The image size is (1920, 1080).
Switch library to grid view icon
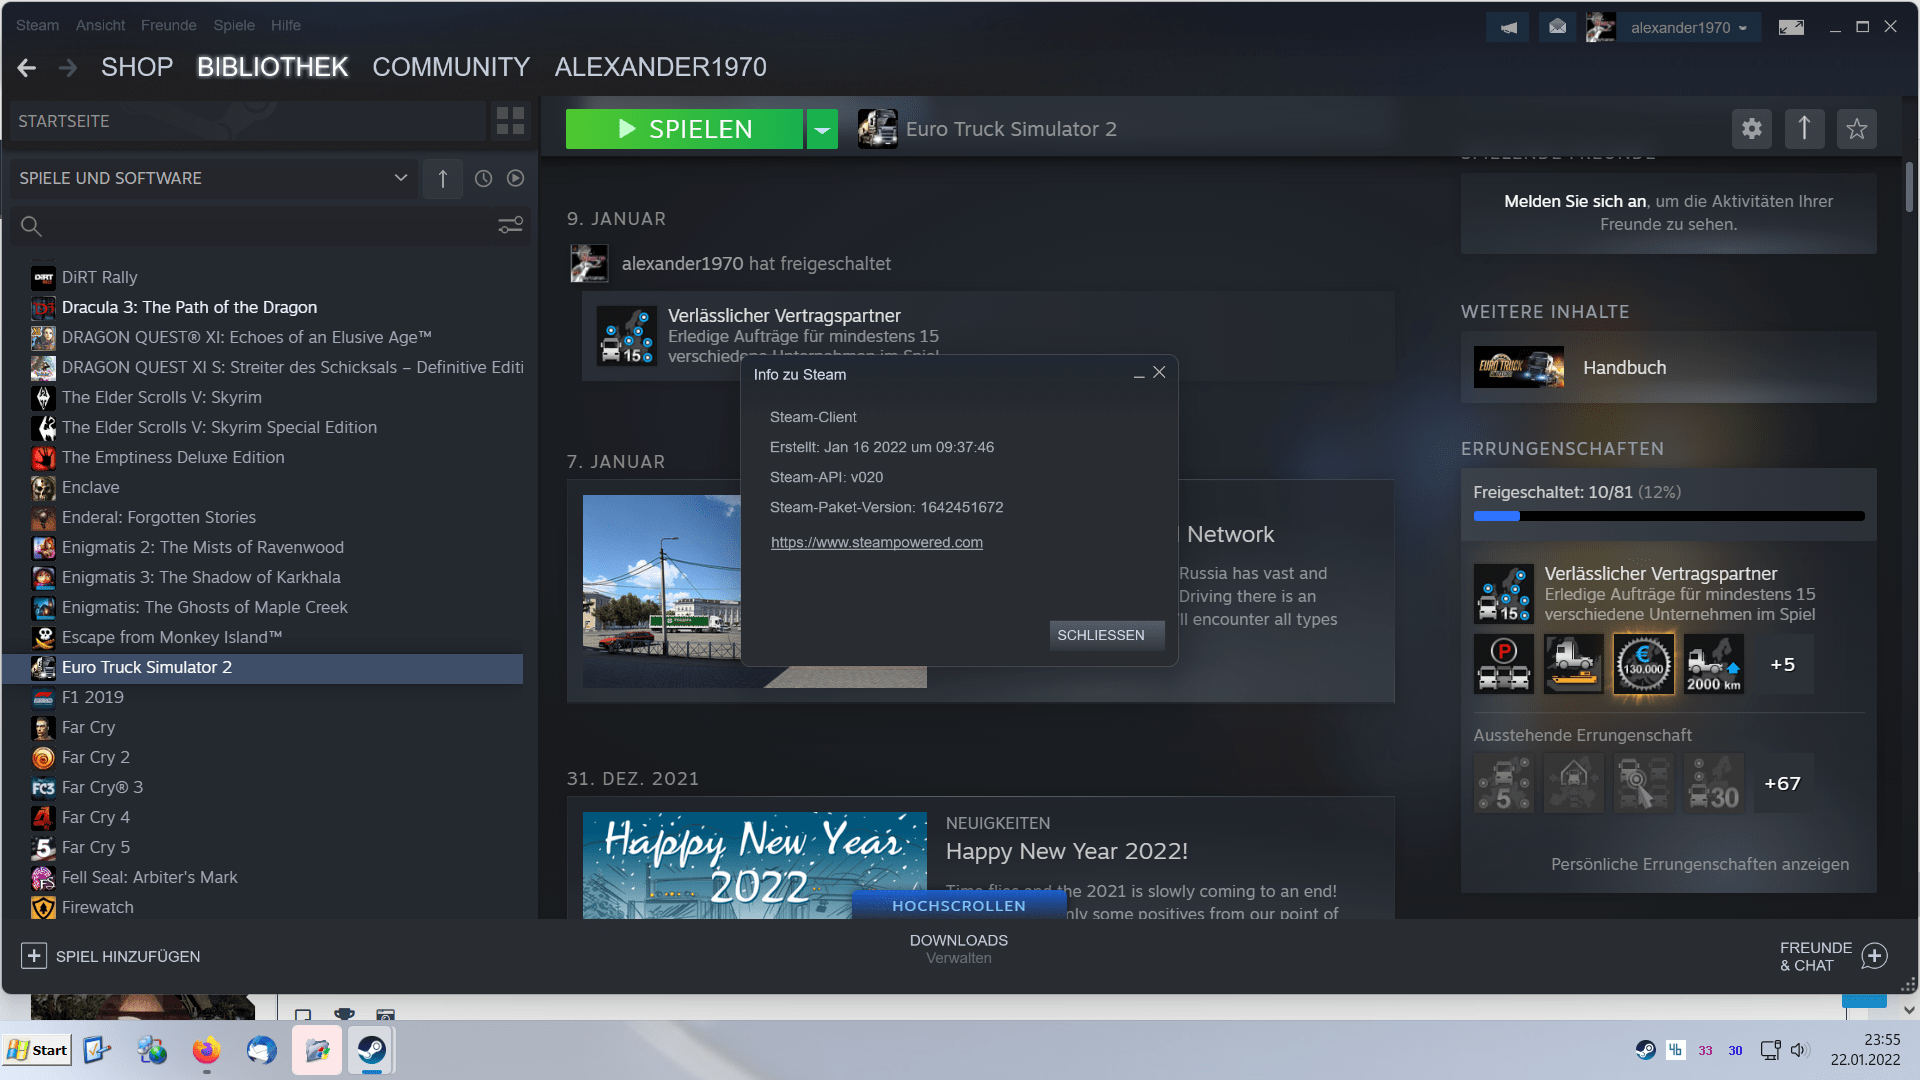tap(510, 121)
